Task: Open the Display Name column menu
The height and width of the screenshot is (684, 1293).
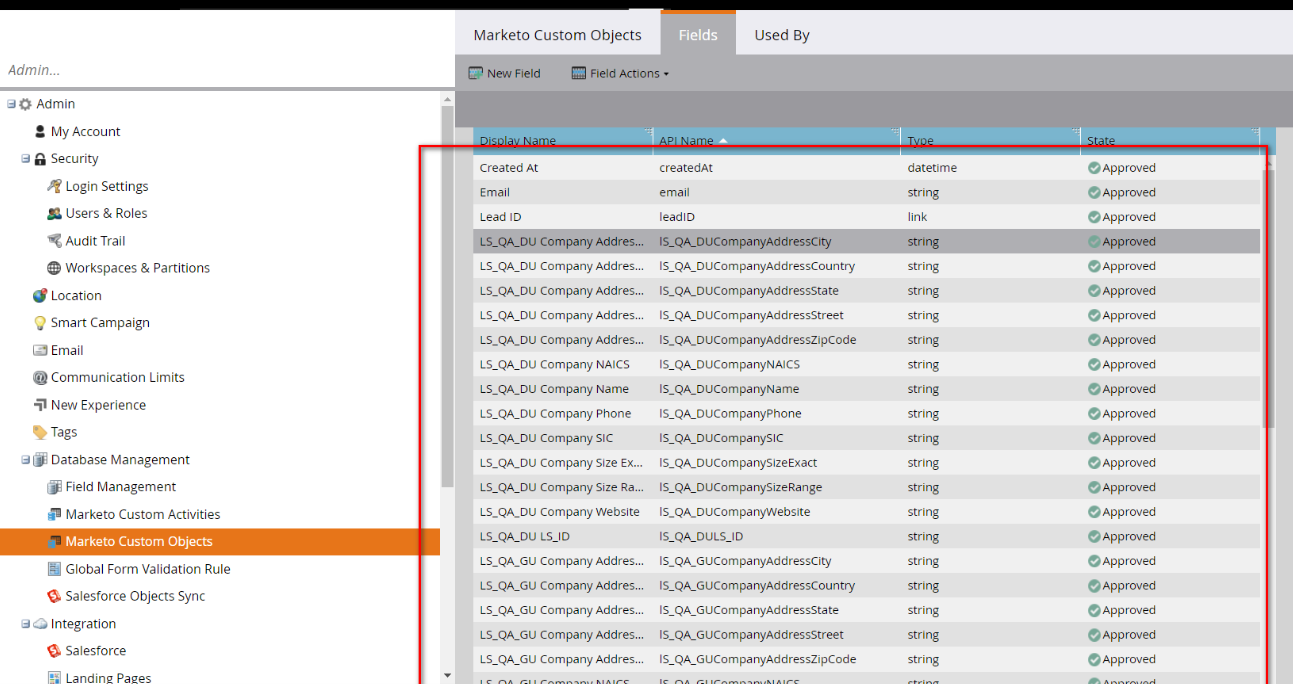Action: click(x=648, y=132)
